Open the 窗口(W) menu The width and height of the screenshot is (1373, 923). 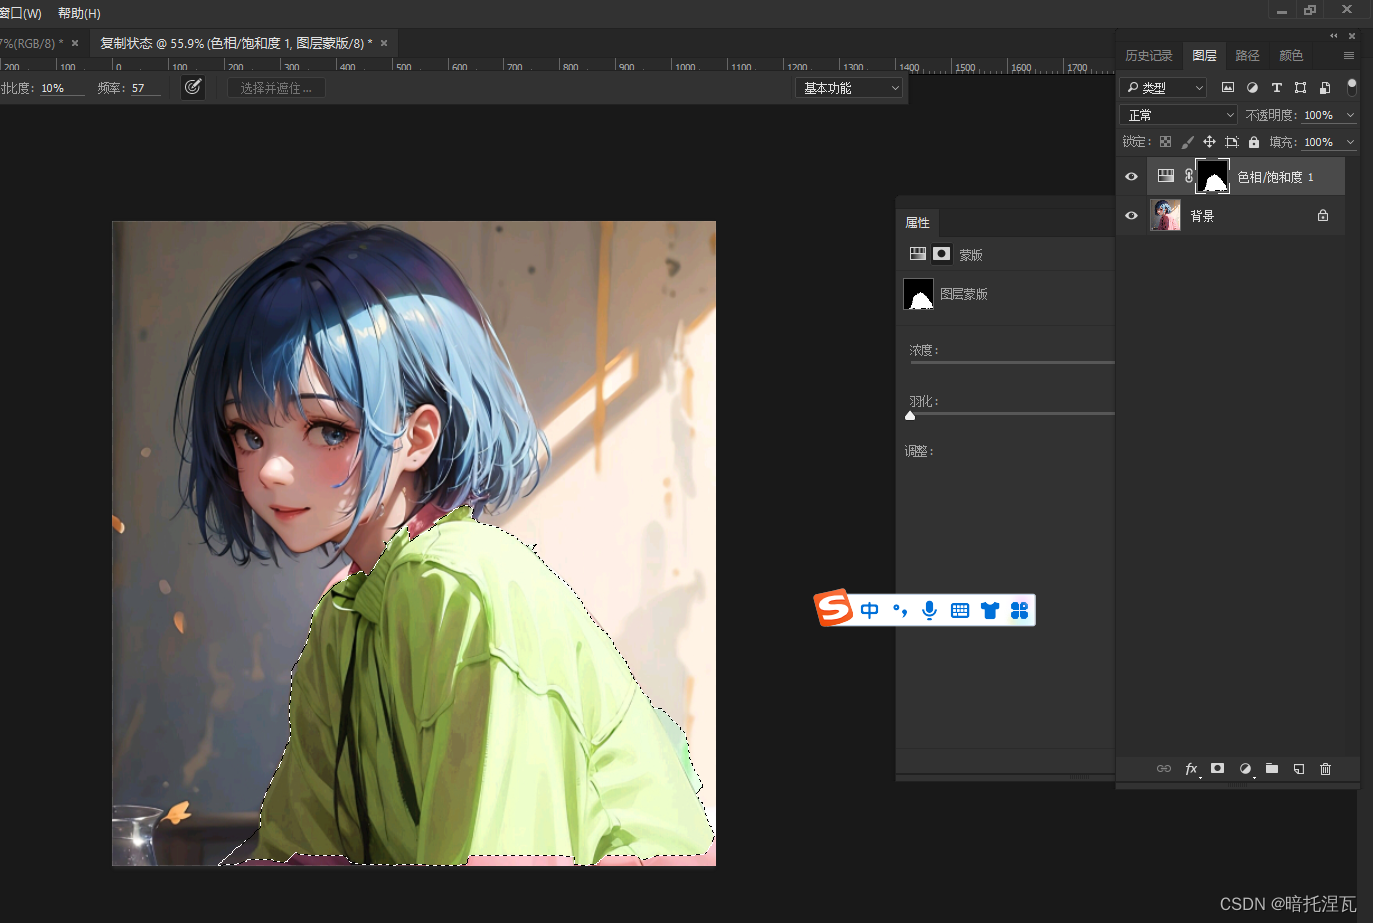[x=21, y=13]
